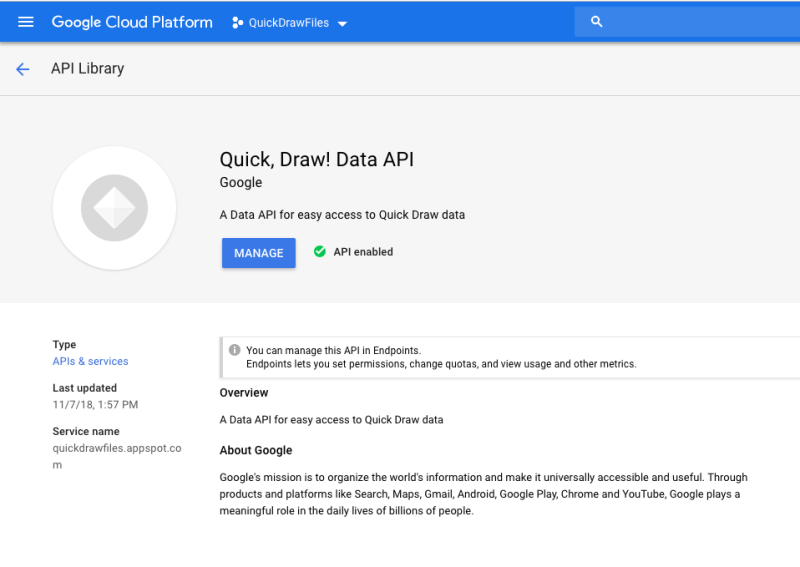Click the 'manage this API in Endpoints' notice
800x567 pixels.
point(510,357)
